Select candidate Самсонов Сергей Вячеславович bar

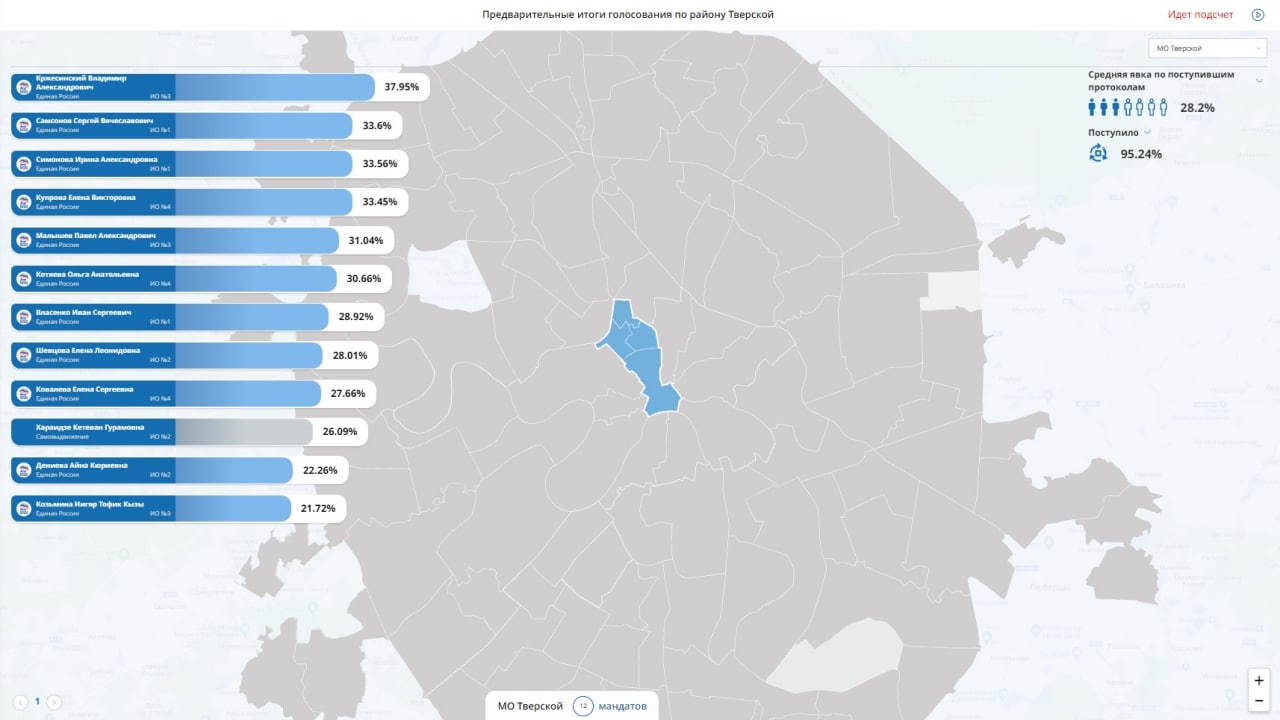(208, 125)
